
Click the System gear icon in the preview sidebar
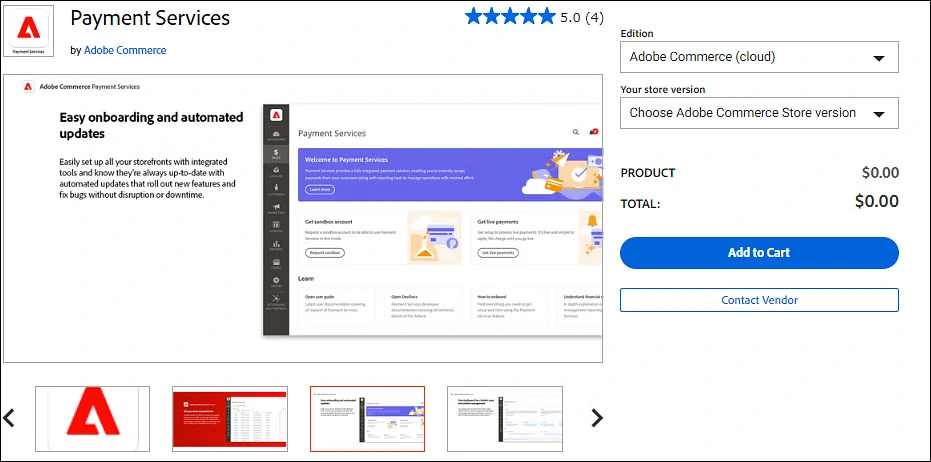pos(276,282)
